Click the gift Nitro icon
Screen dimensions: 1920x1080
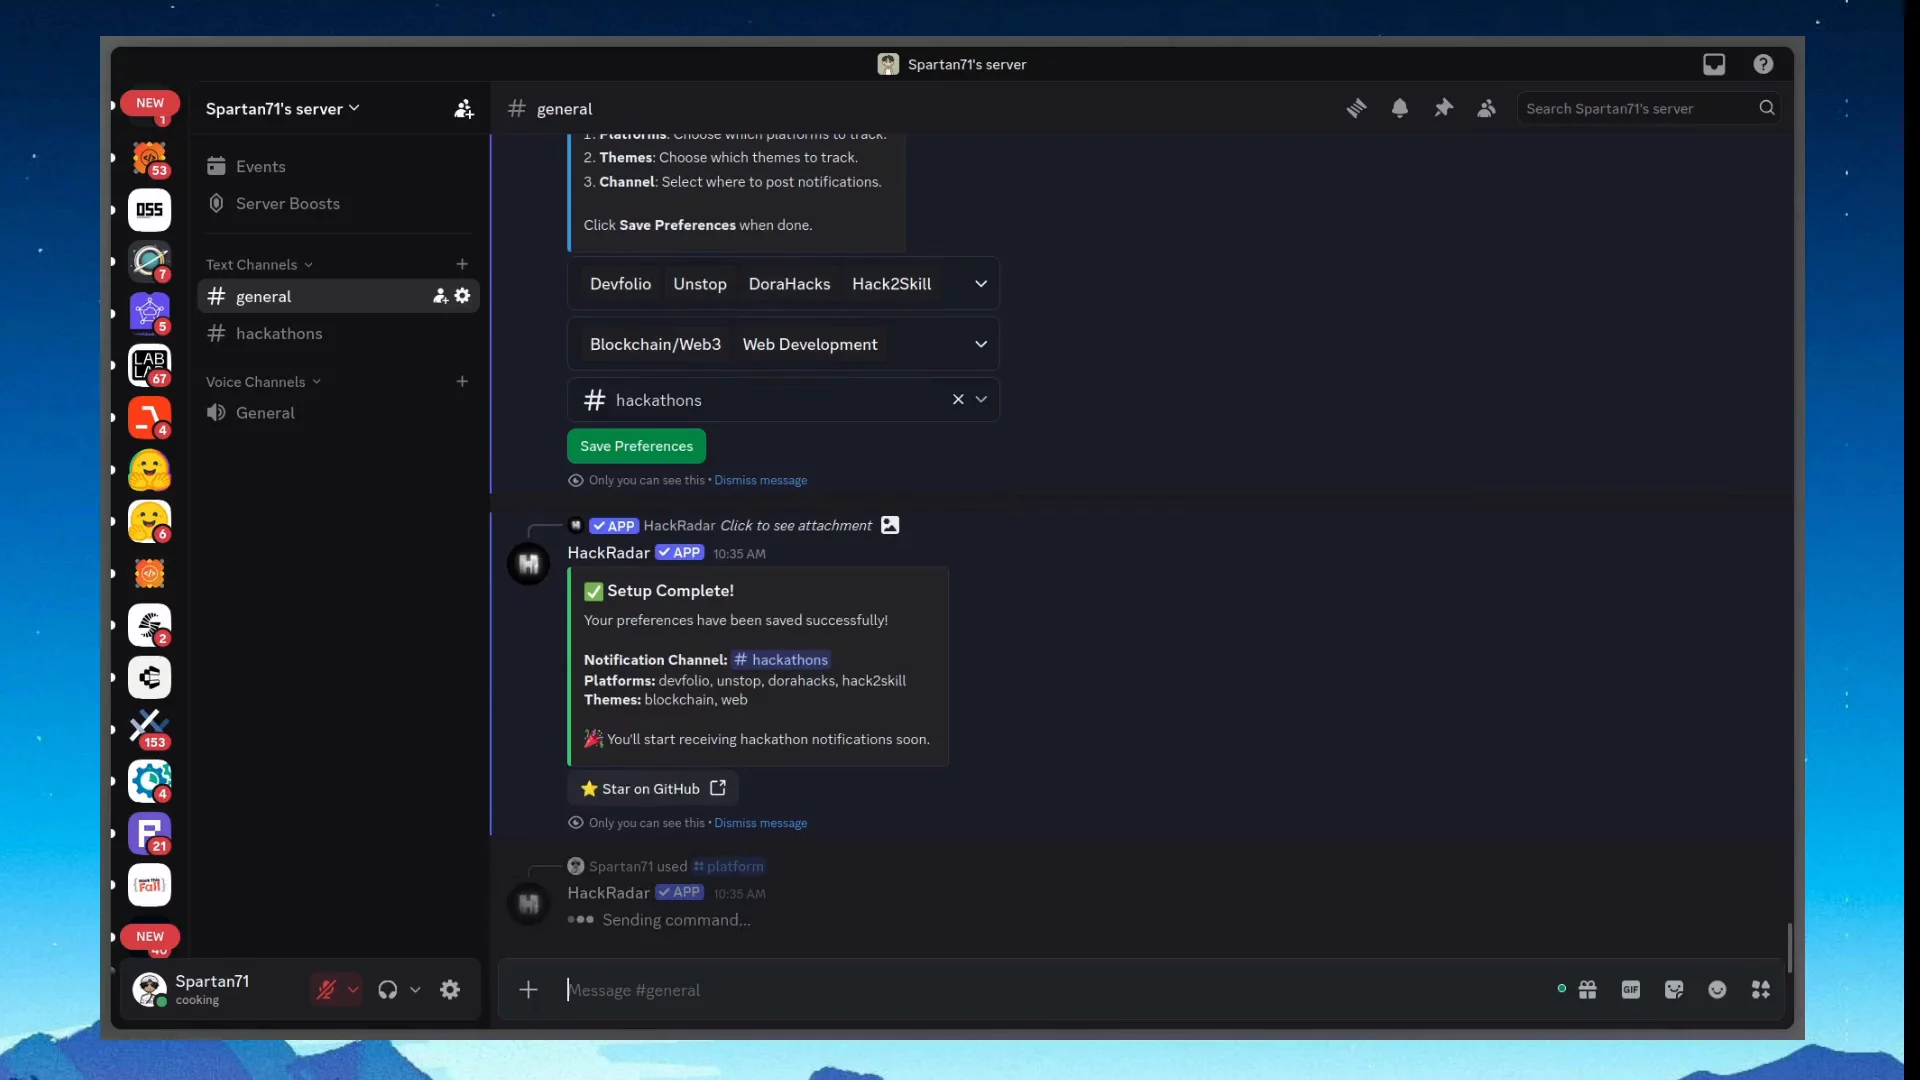coord(1588,990)
